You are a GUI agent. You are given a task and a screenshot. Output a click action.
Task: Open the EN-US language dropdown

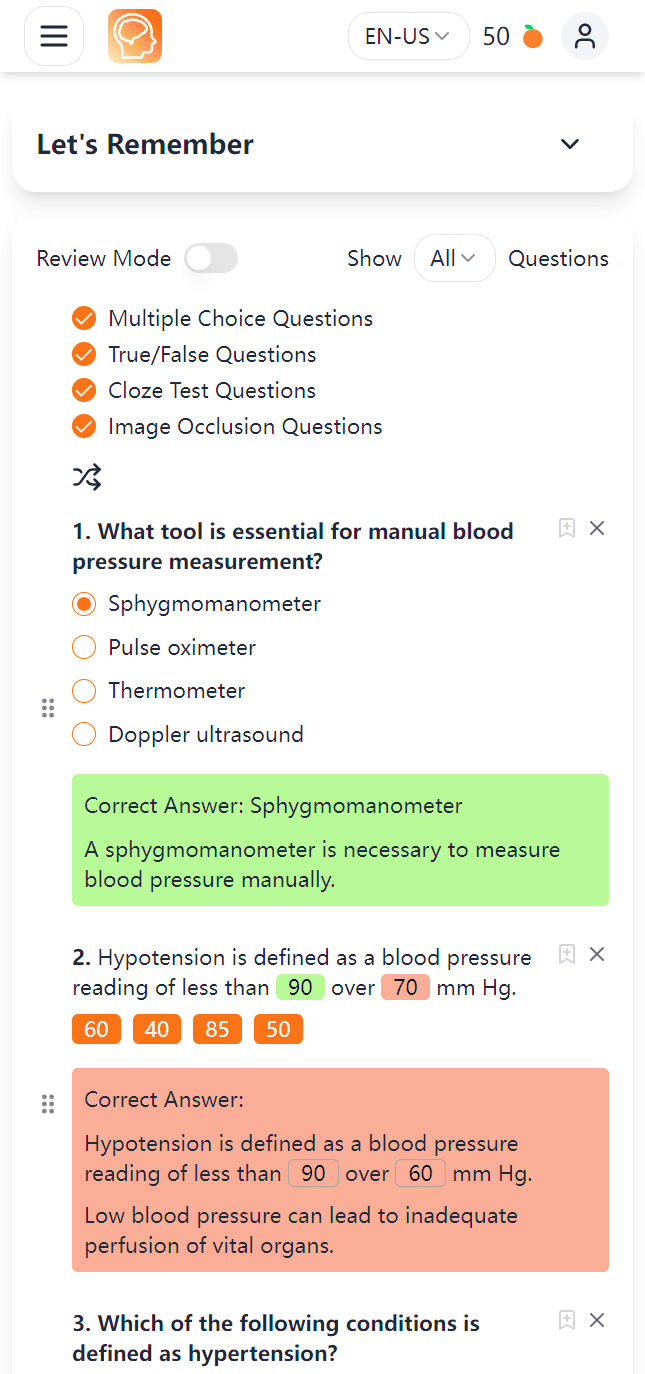pyautogui.click(x=408, y=37)
